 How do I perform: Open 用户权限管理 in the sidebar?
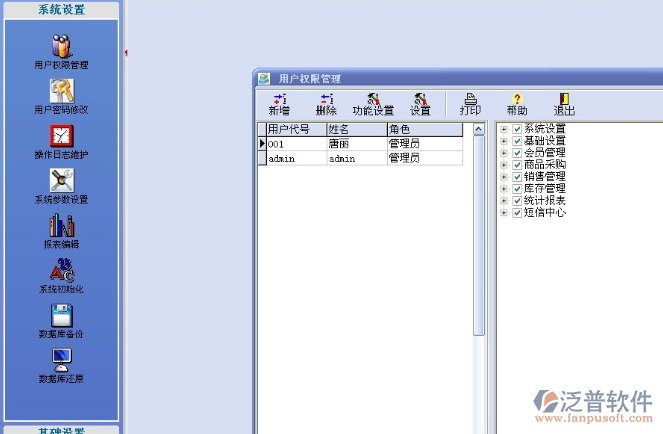61,47
